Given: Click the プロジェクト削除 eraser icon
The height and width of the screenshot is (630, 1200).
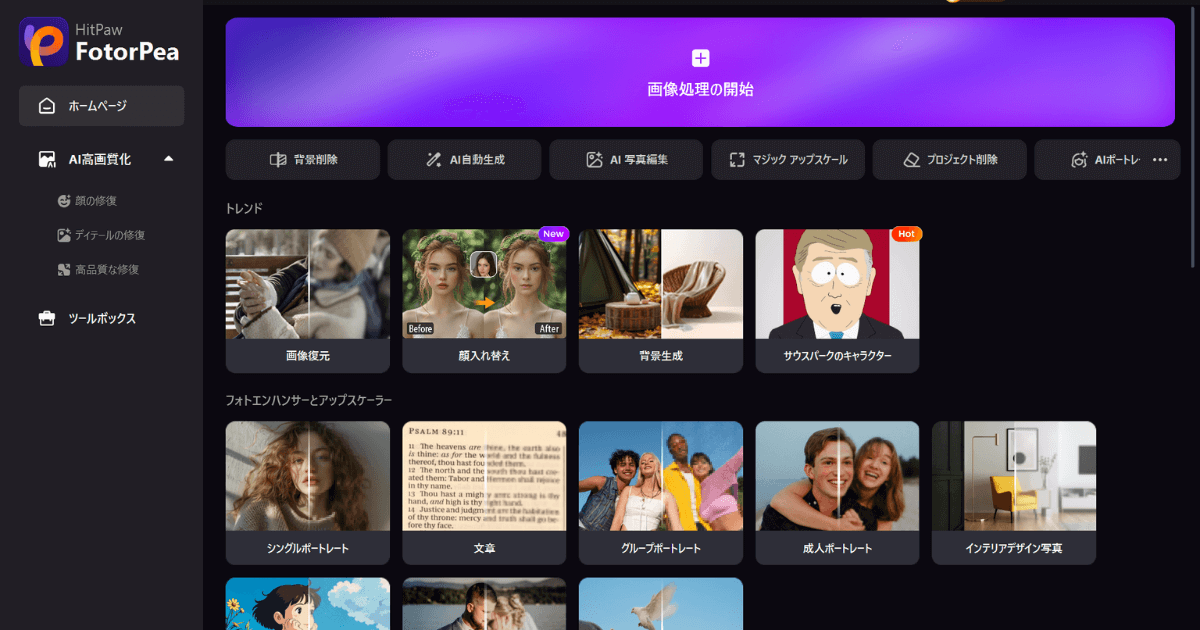Looking at the screenshot, I should click(x=910, y=160).
